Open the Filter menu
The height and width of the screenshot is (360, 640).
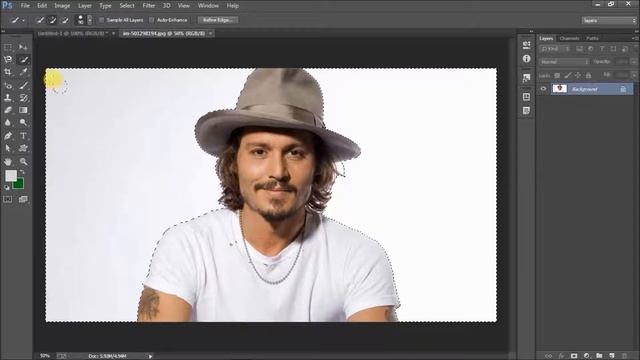[149, 6]
